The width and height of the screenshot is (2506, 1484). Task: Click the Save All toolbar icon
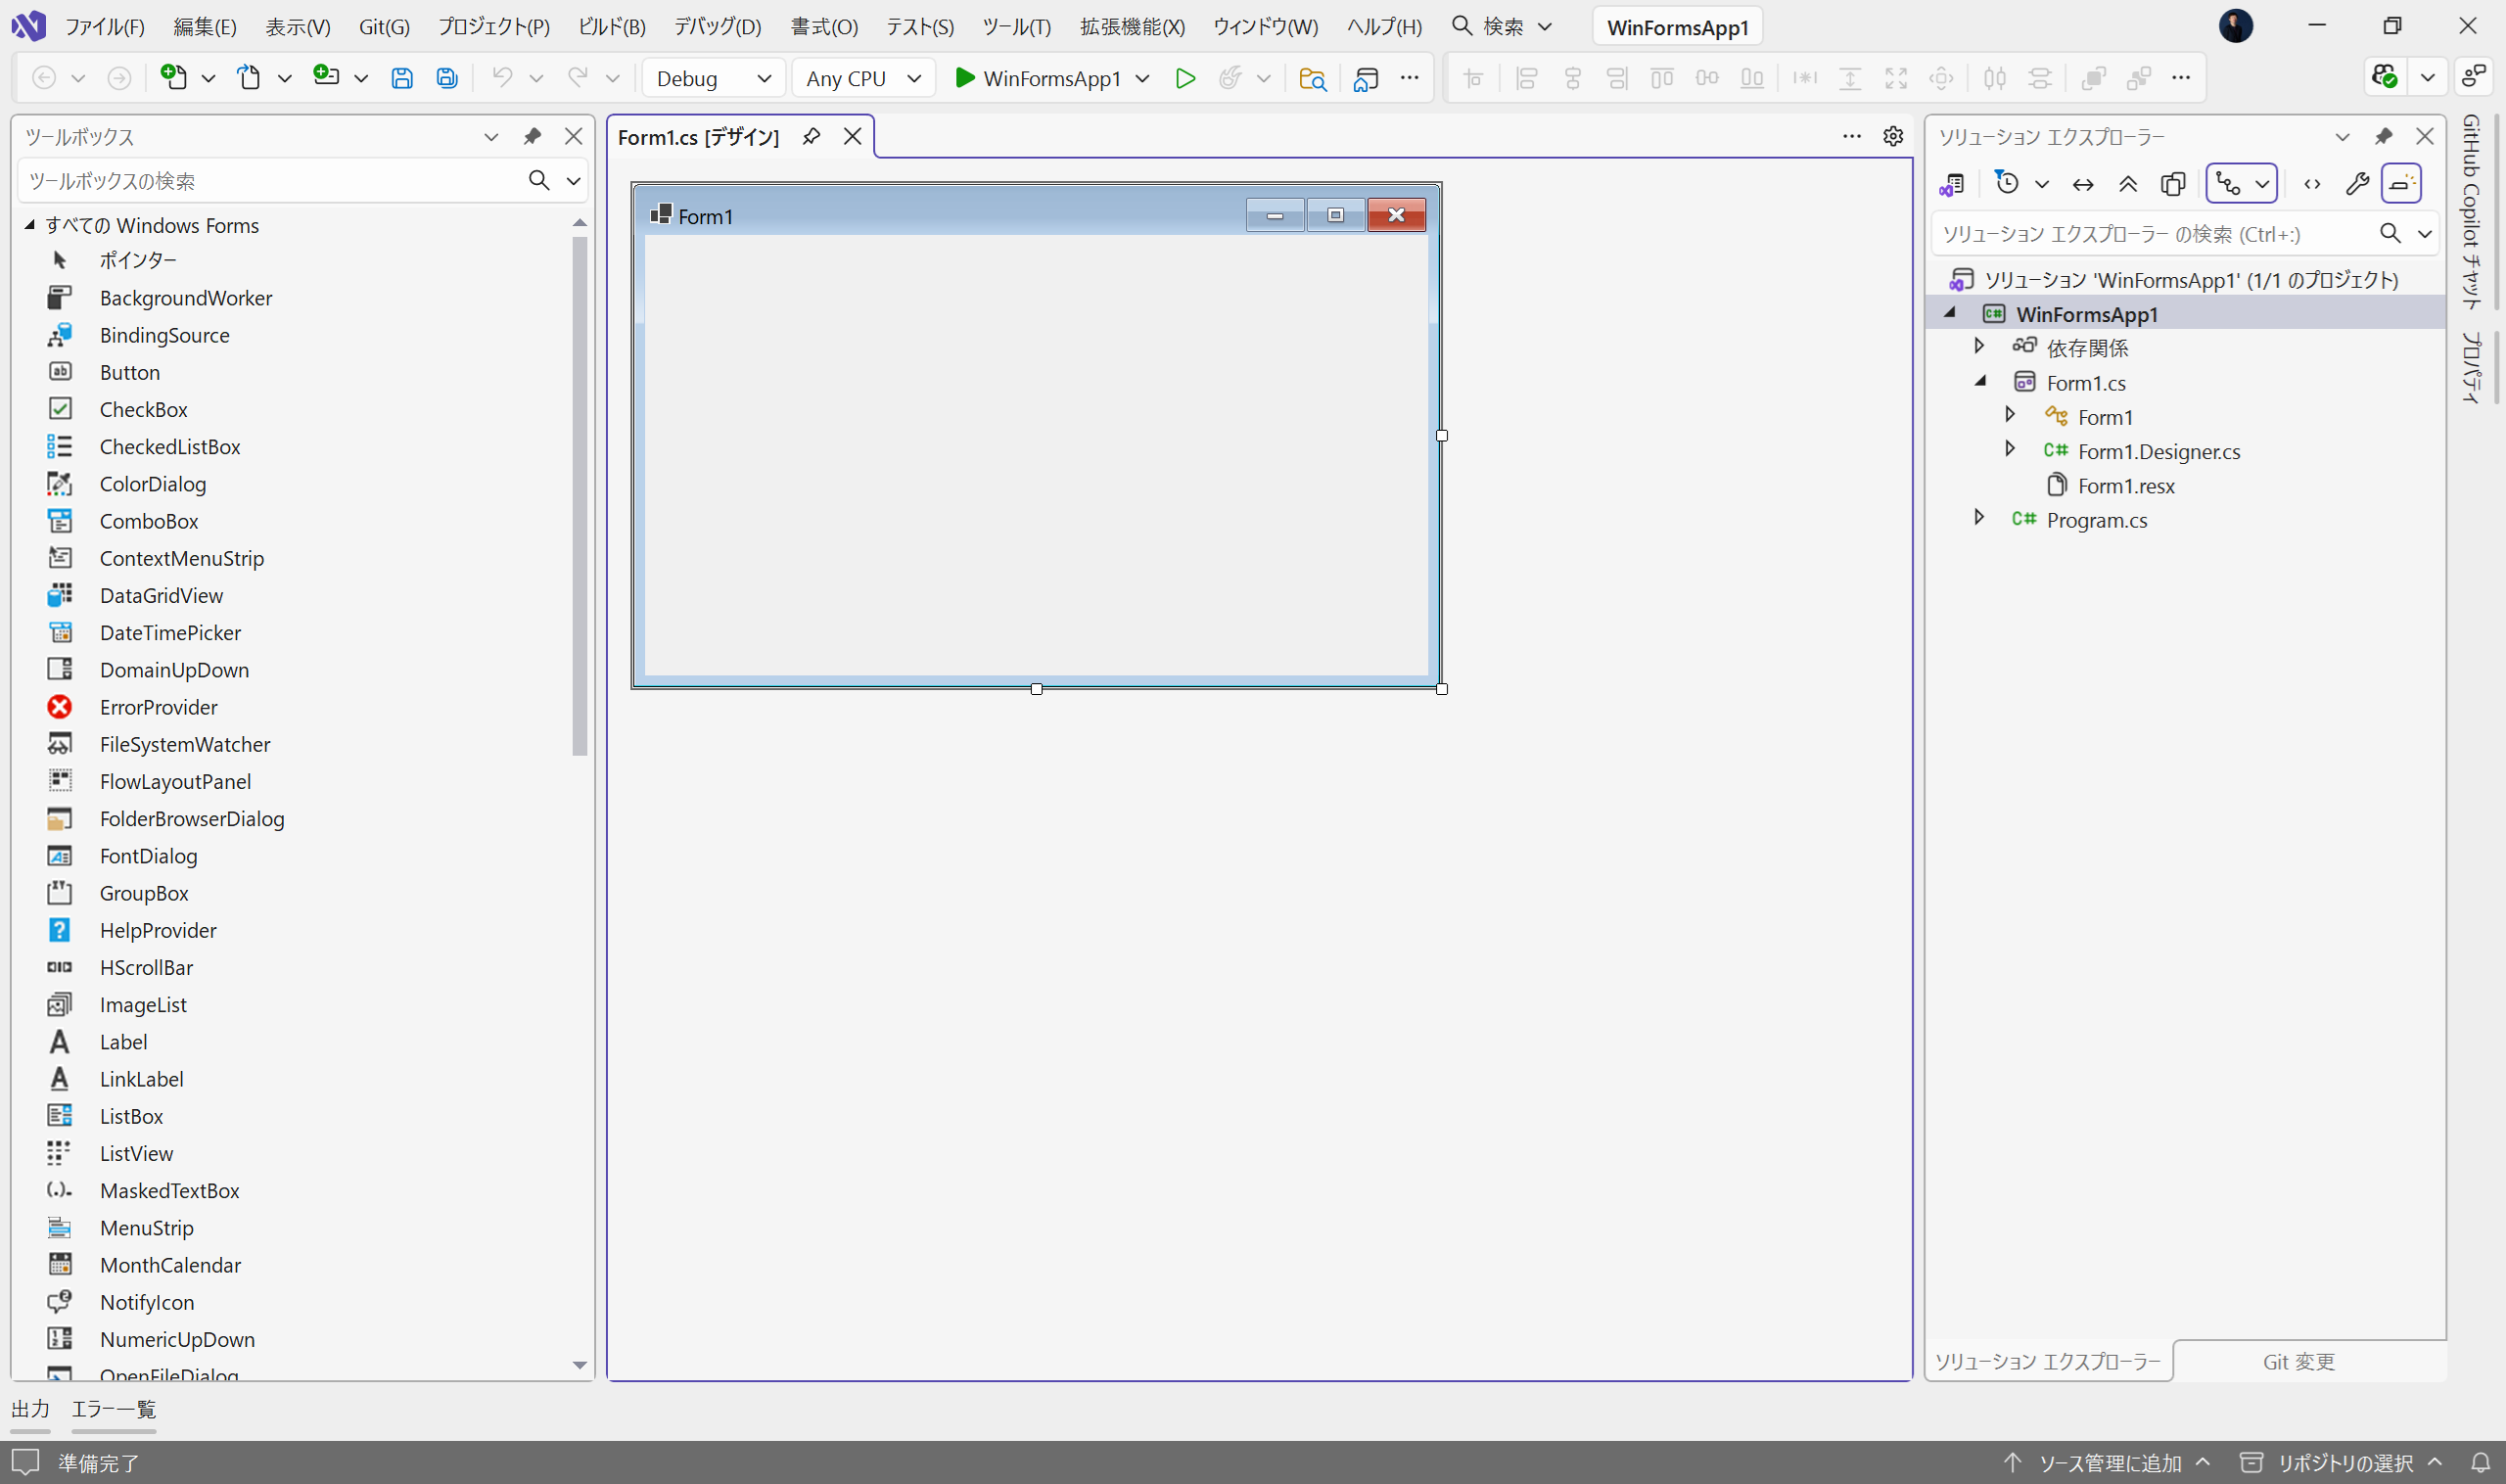[x=447, y=78]
